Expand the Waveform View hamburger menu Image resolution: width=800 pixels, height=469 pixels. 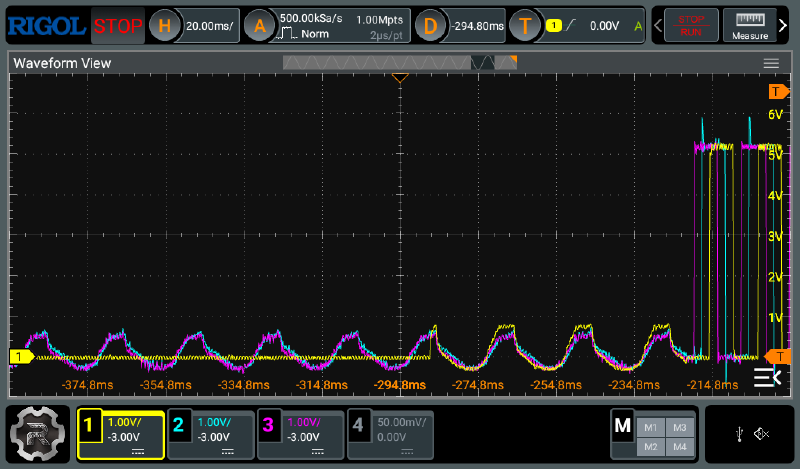pyautogui.click(x=771, y=63)
